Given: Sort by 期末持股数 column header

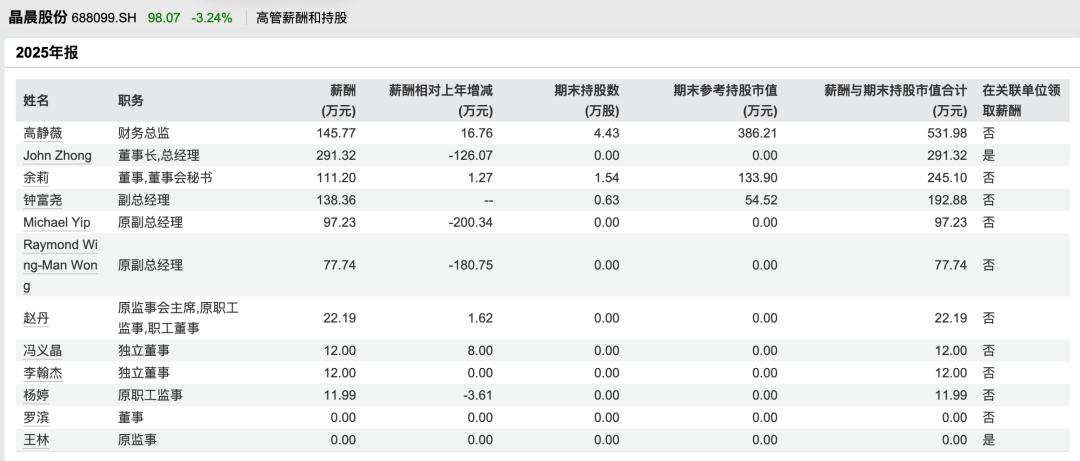Looking at the screenshot, I should 587,101.
